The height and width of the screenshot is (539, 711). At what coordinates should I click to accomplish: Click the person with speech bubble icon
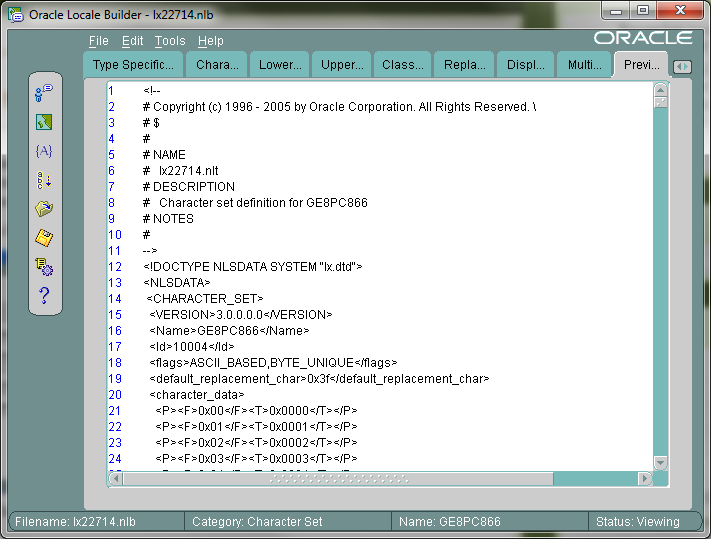click(x=44, y=93)
